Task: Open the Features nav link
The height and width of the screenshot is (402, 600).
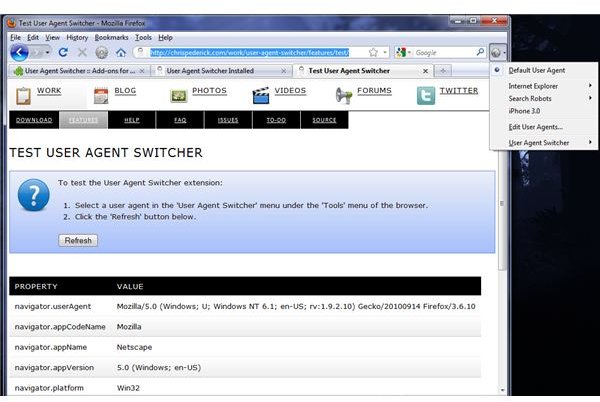Action: 83,120
